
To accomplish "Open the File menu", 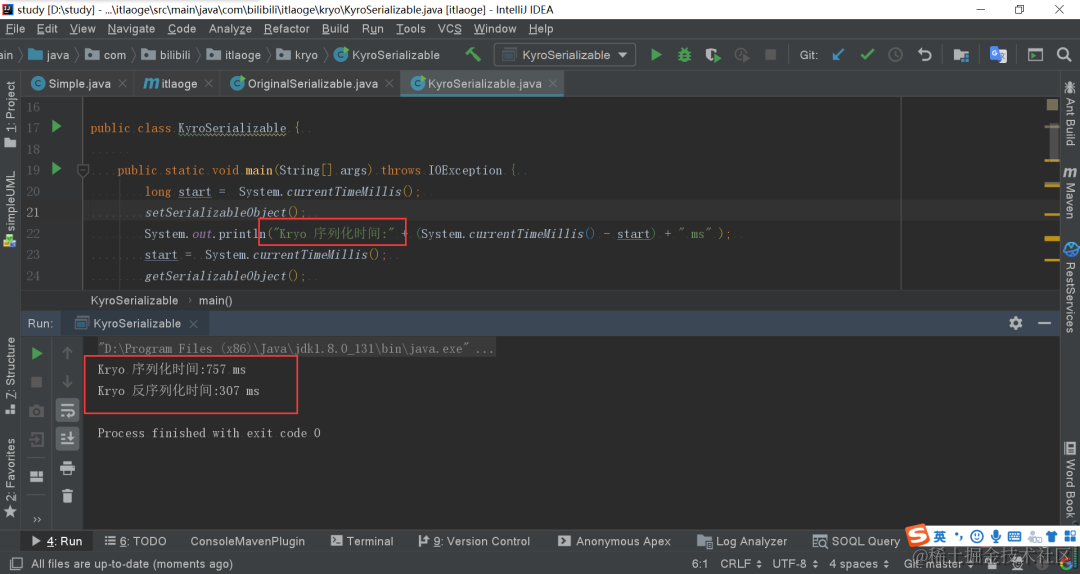I will coord(15,29).
